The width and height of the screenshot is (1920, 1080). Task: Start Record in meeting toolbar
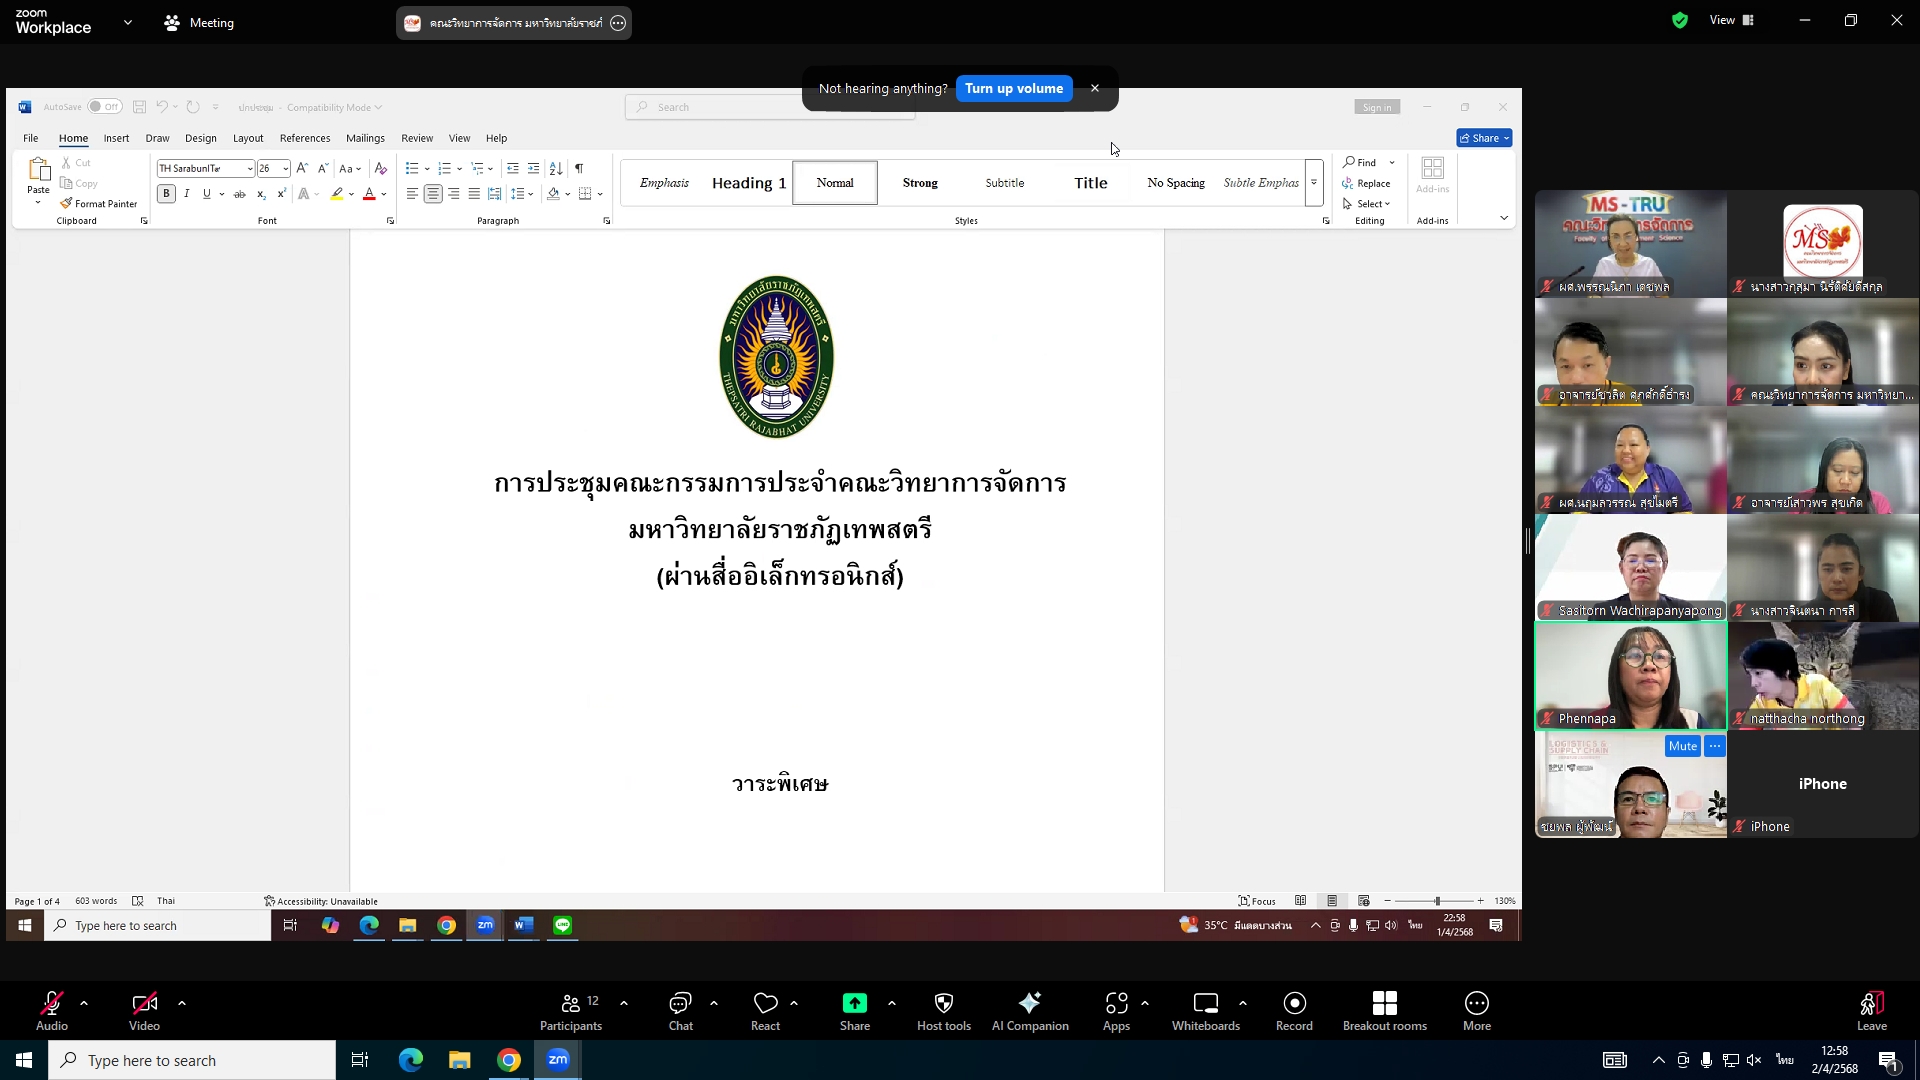[x=1294, y=1010]
